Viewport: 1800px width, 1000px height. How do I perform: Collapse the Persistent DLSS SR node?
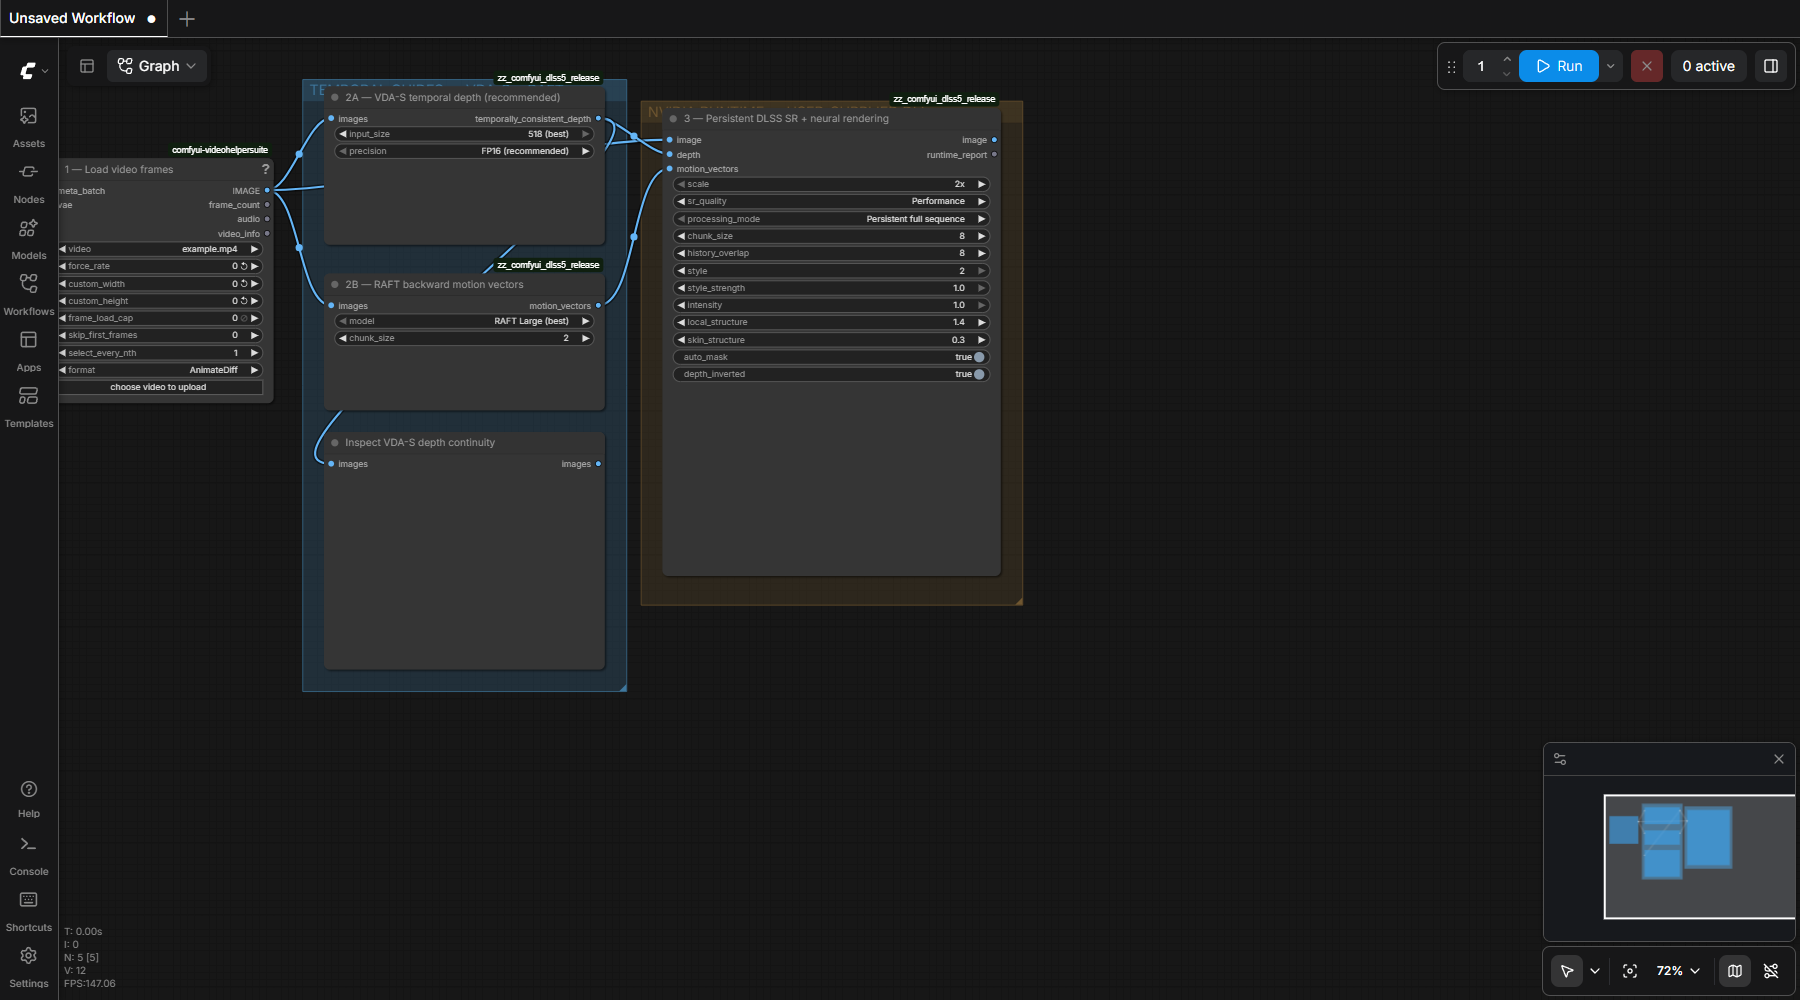(673, 119)
